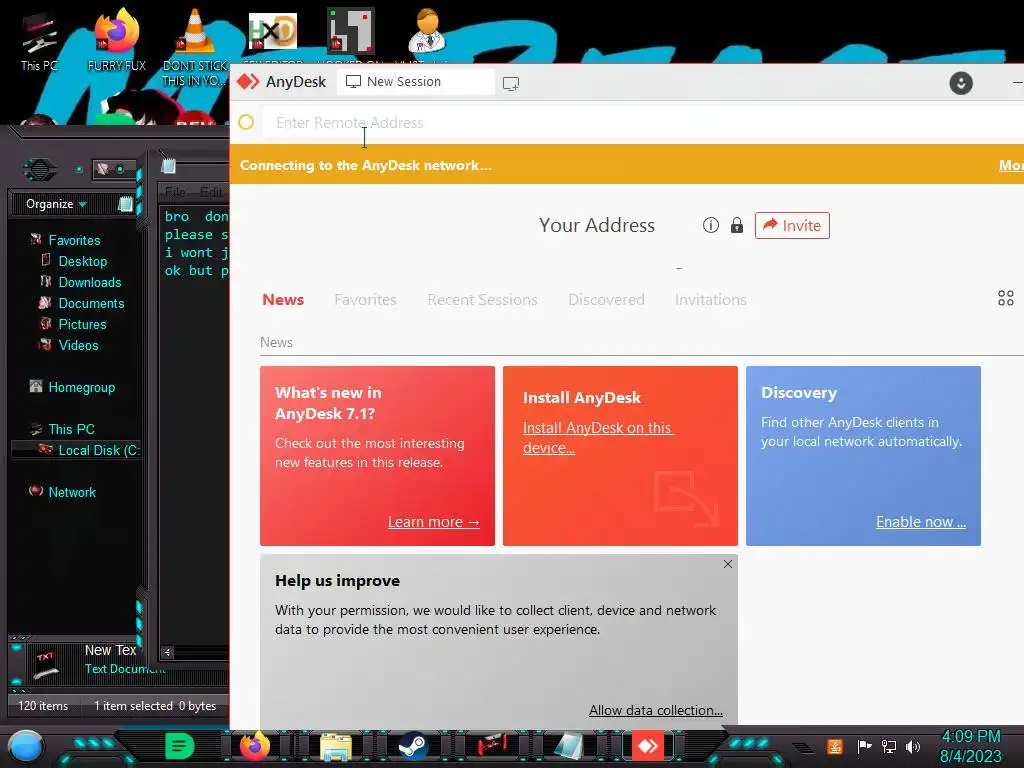Select This PC in Explorer sidebar
Viewport: 1024px width, 768px height.
click(71, 429)
